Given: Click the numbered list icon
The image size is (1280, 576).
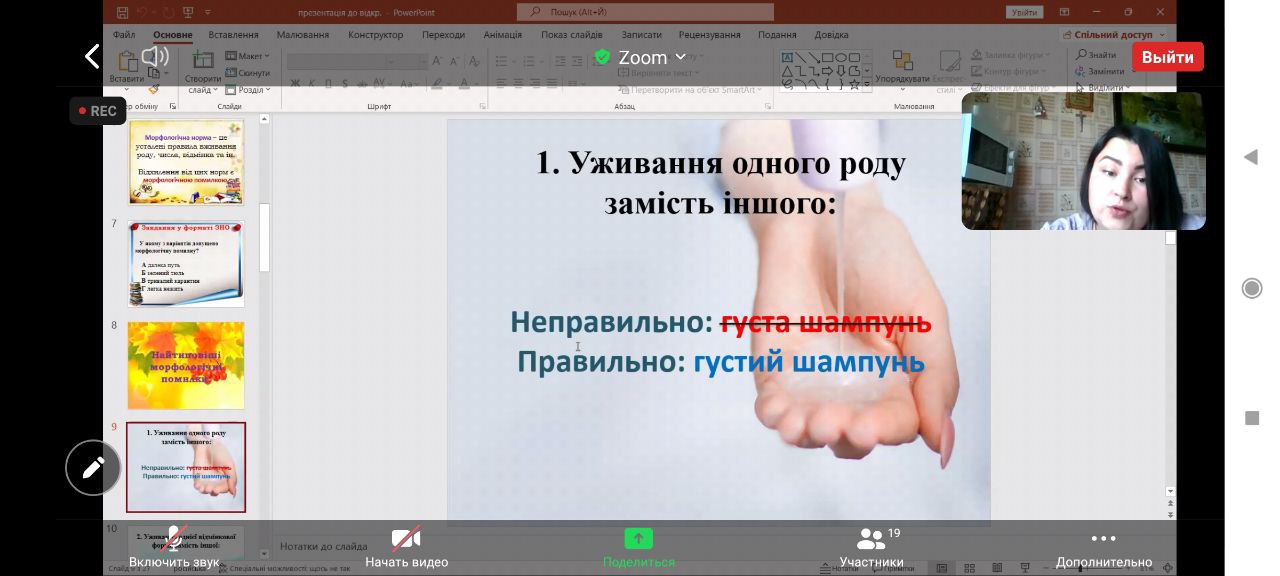Looking at the screenshot, I should 530,61.
